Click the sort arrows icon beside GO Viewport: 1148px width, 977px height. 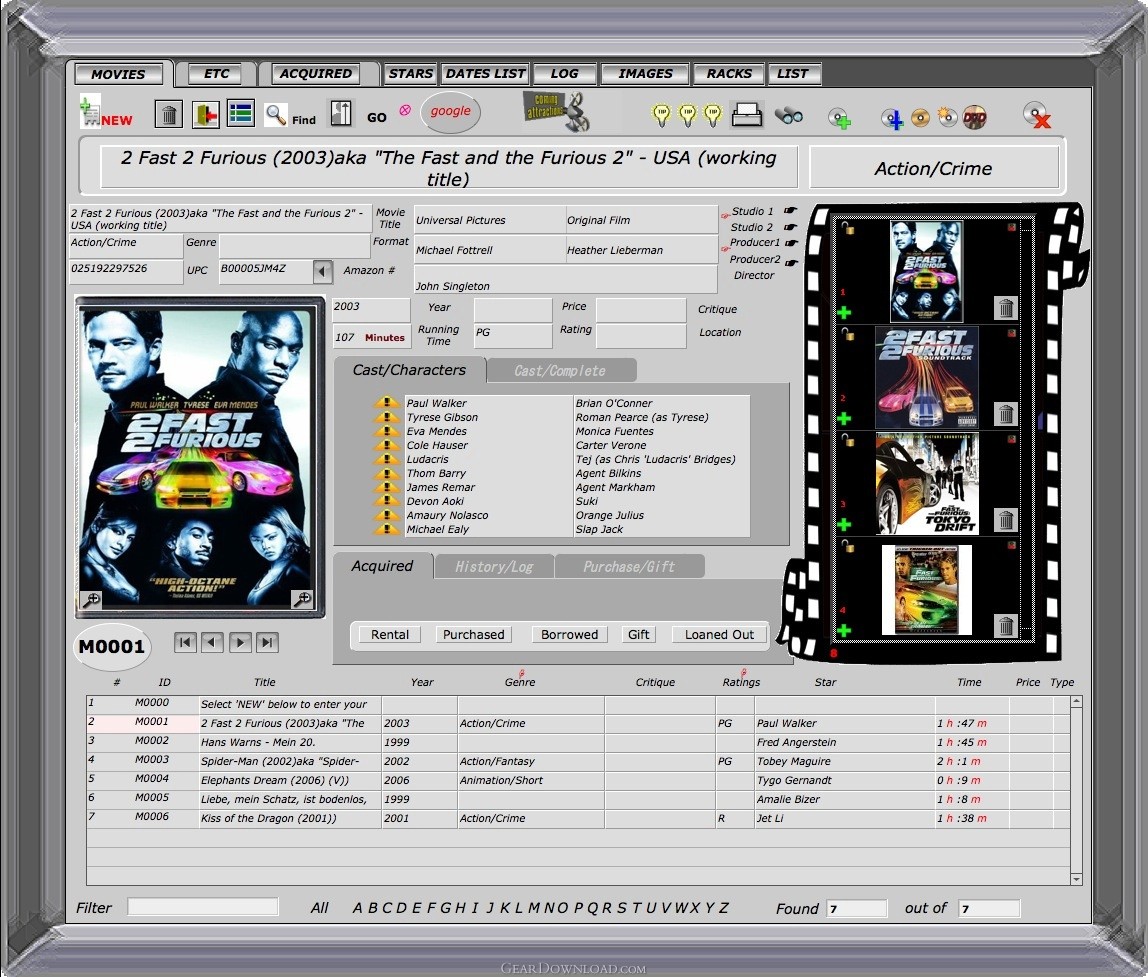coord(341,114)
